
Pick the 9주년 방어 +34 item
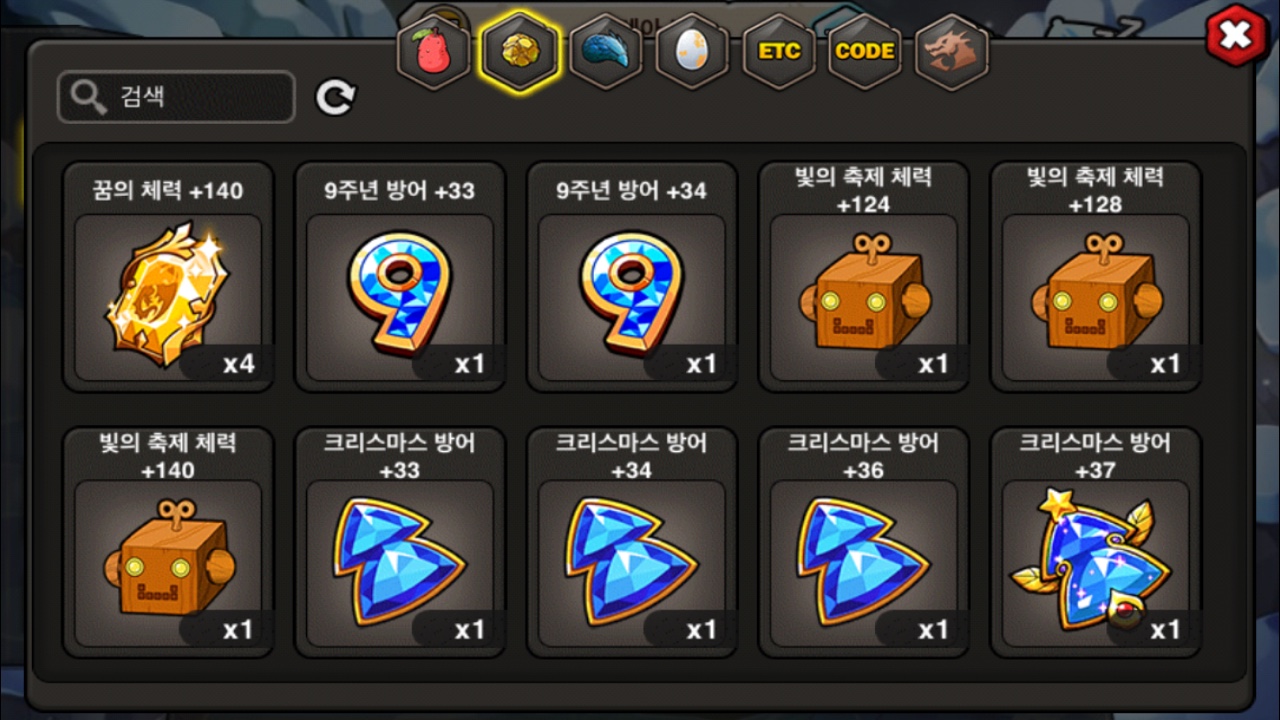[x=632, y=276]
